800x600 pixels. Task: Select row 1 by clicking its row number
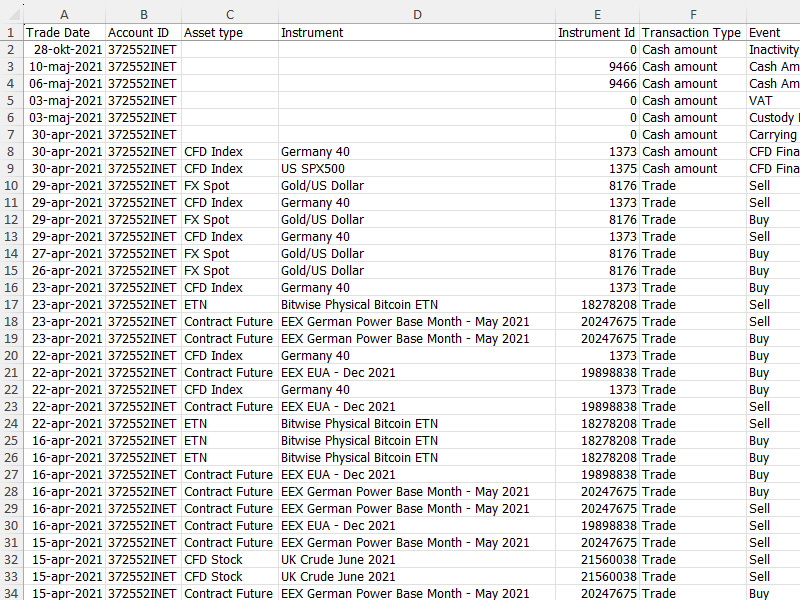point(10,32)
